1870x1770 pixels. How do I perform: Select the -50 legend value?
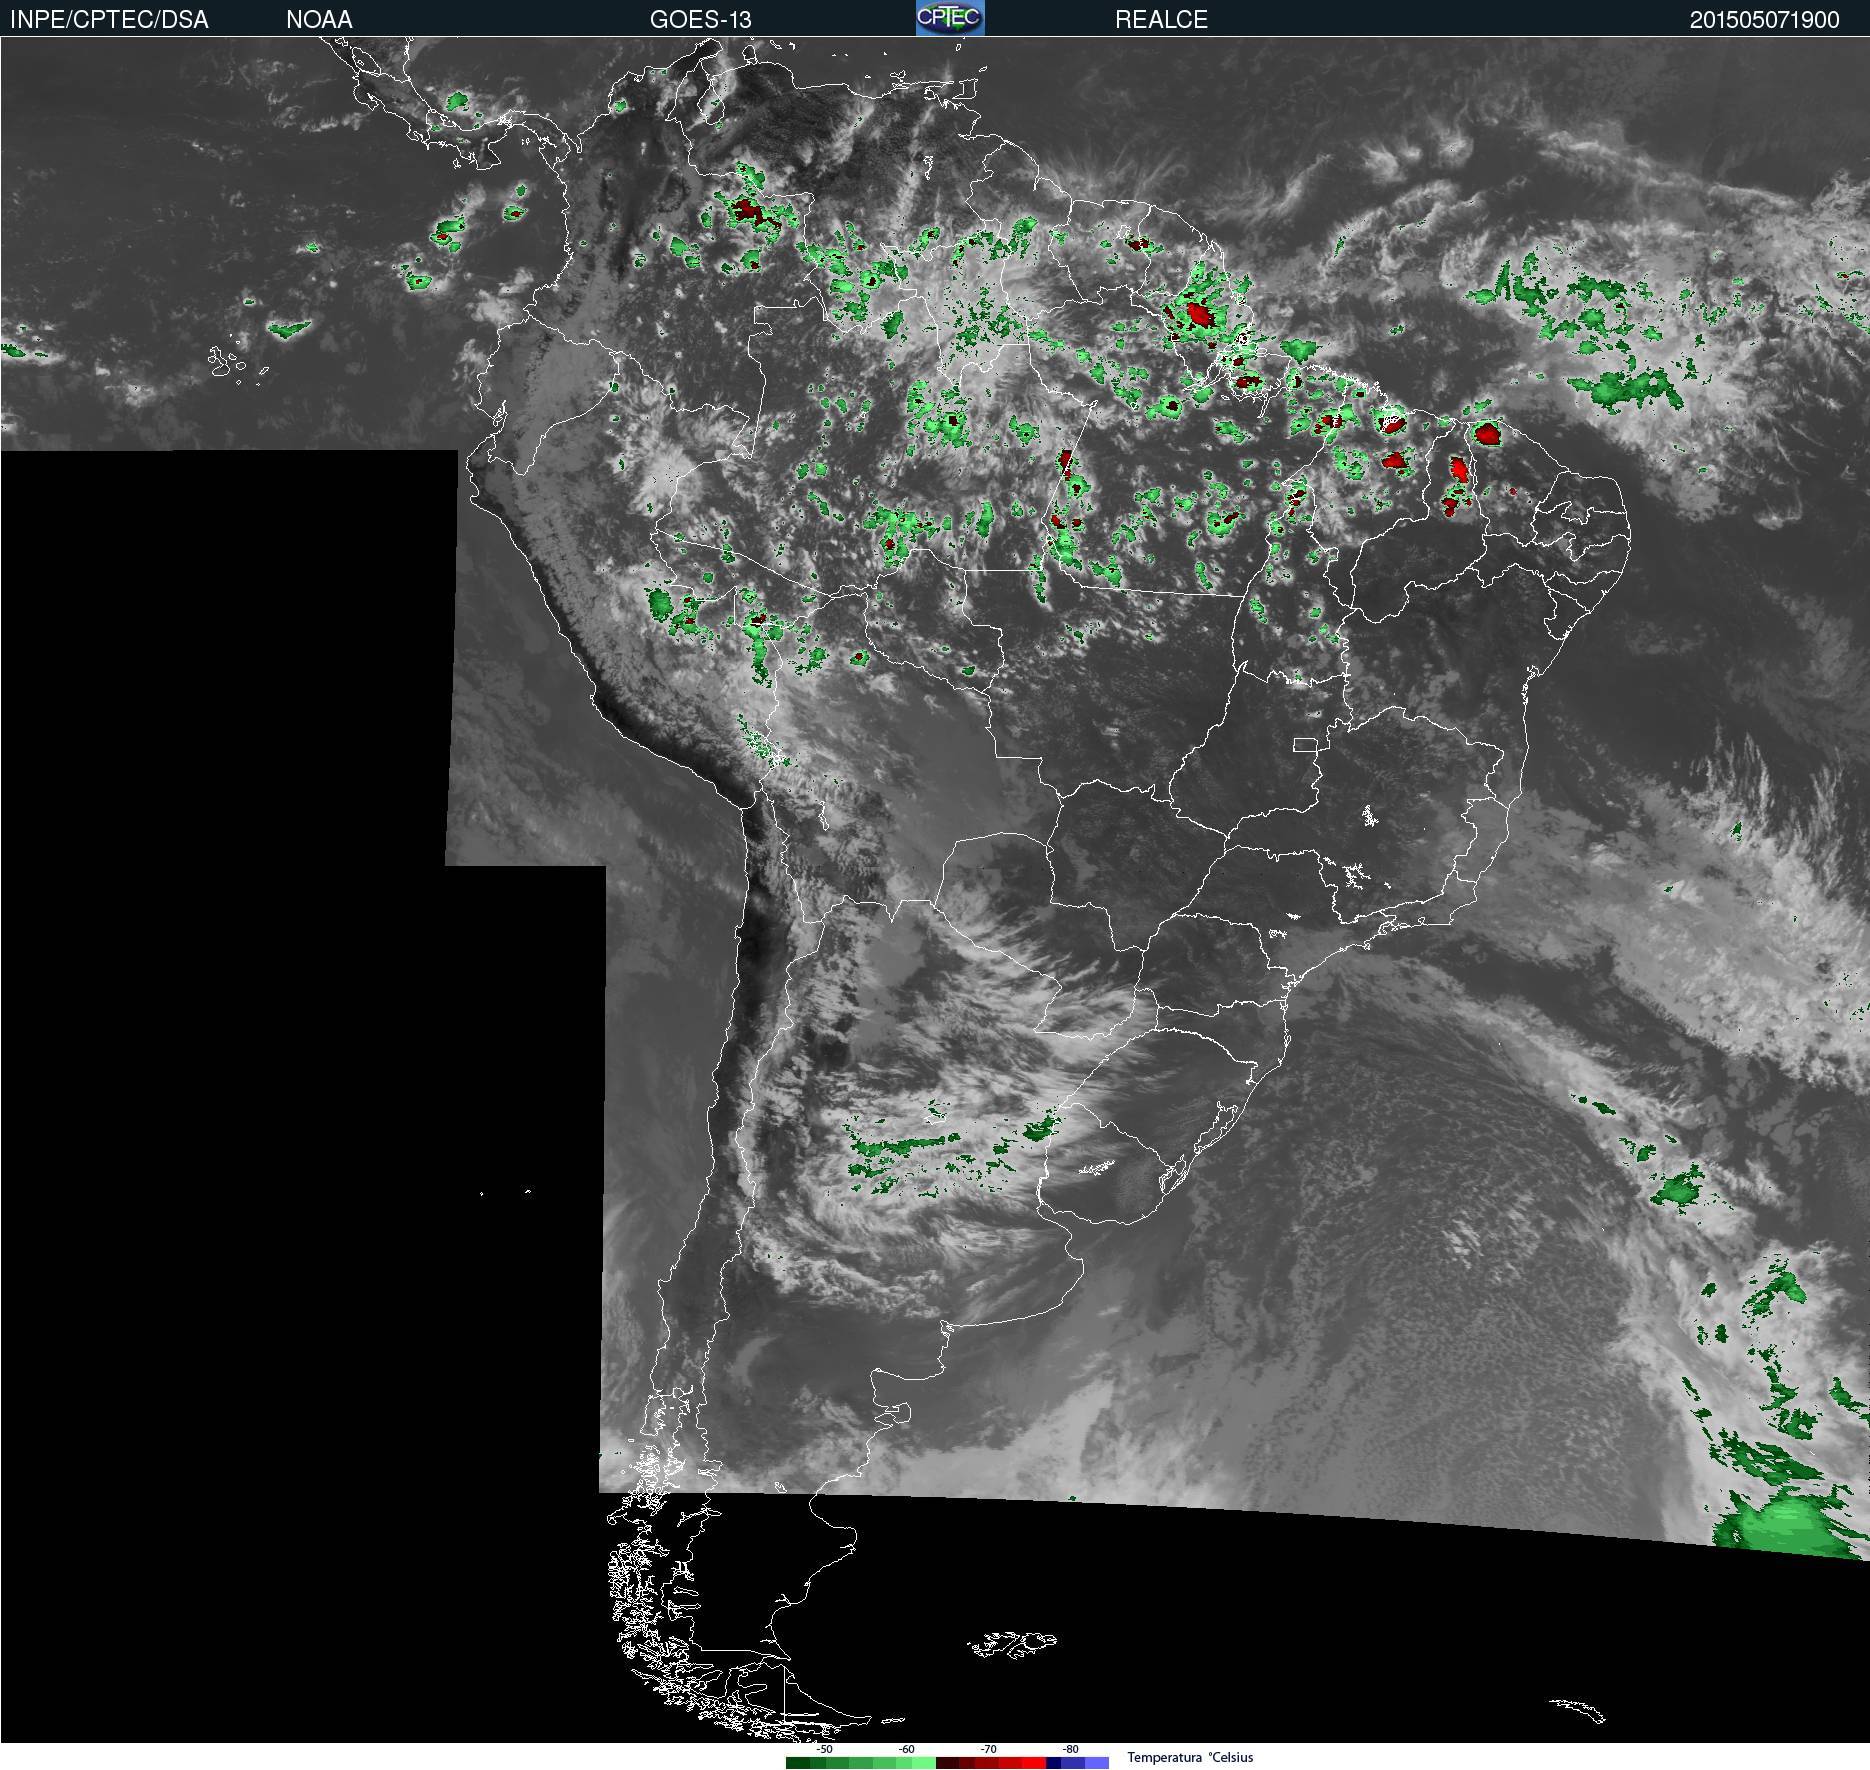[824, 1750]
